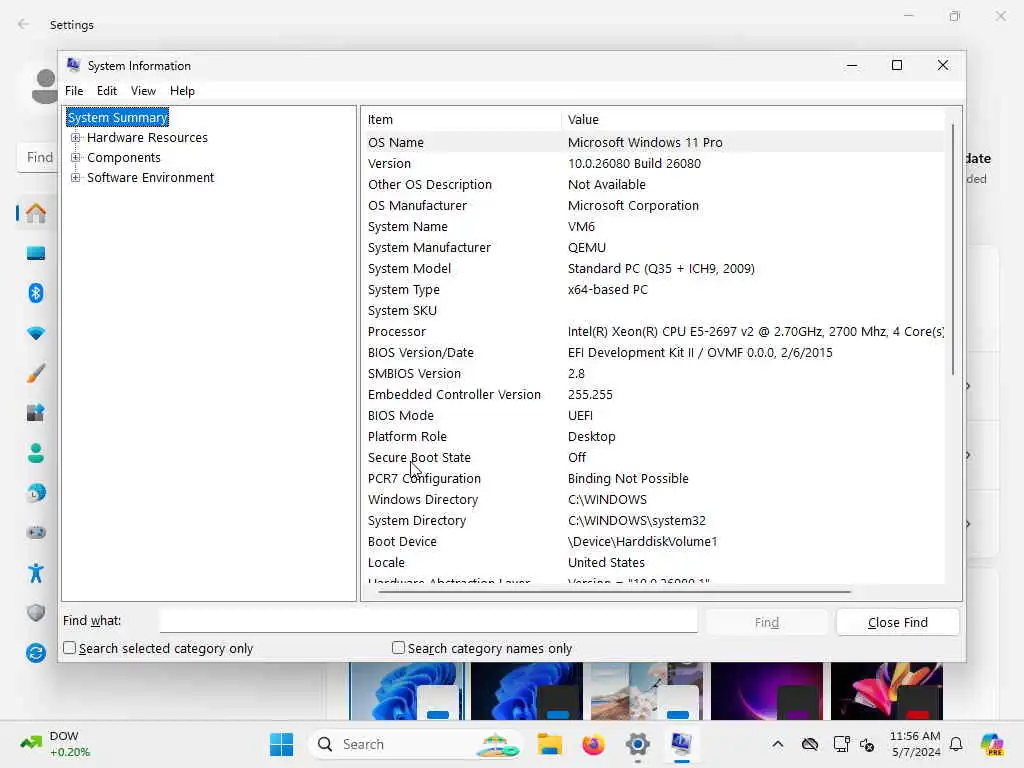The height and width of the screenshot is (768, 1024).
Task: Click the cloud sync-off tray icon
Action: (x=810, y=744)
